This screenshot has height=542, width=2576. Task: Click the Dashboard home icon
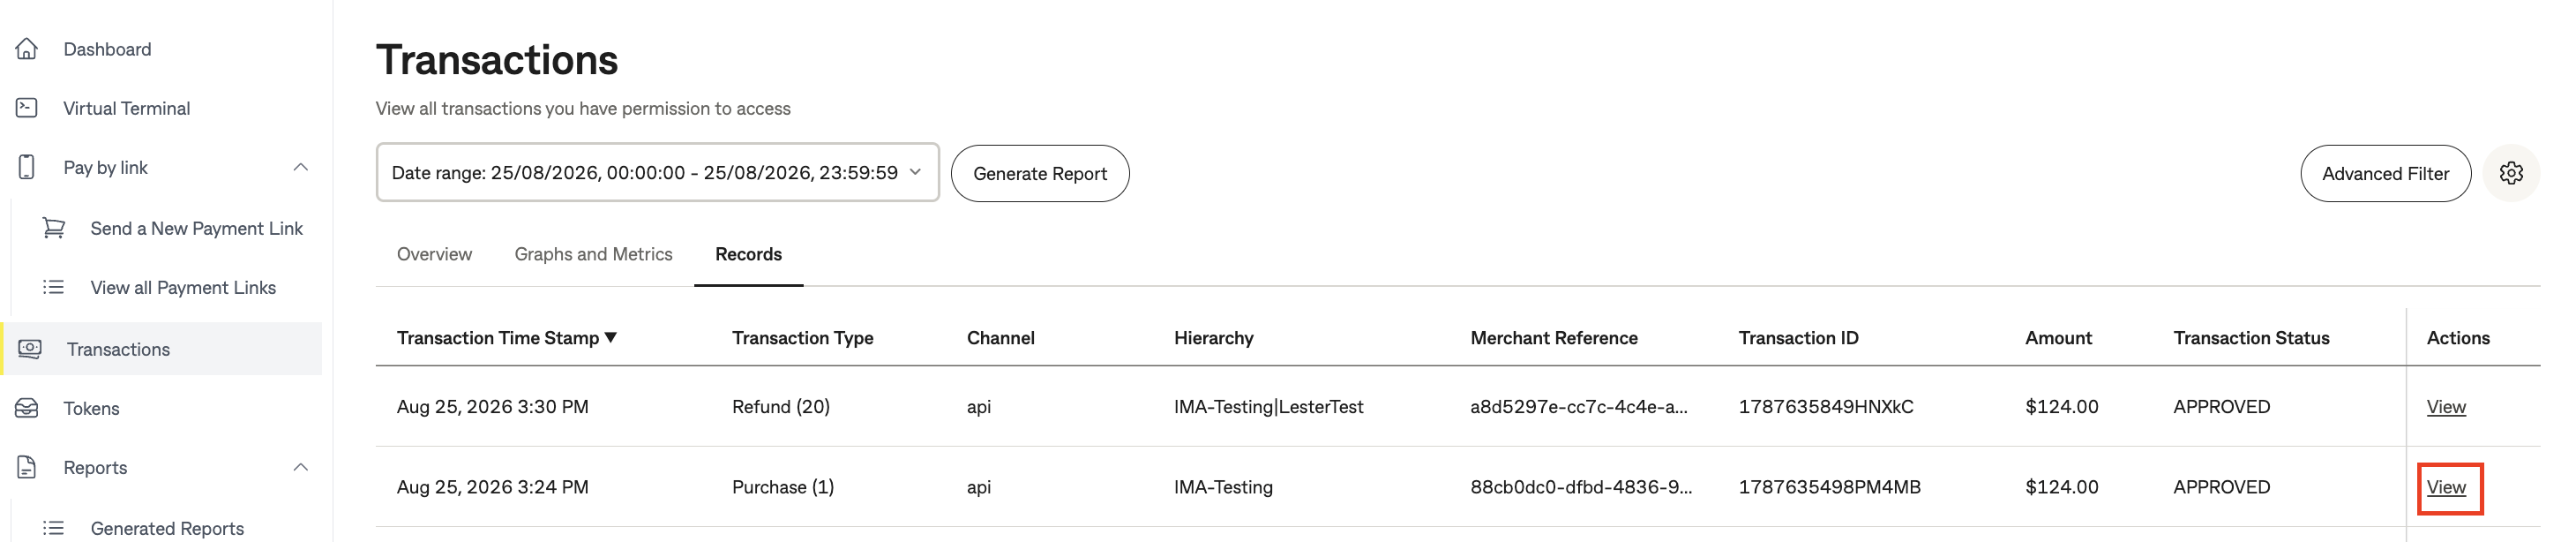pos(27,49)
